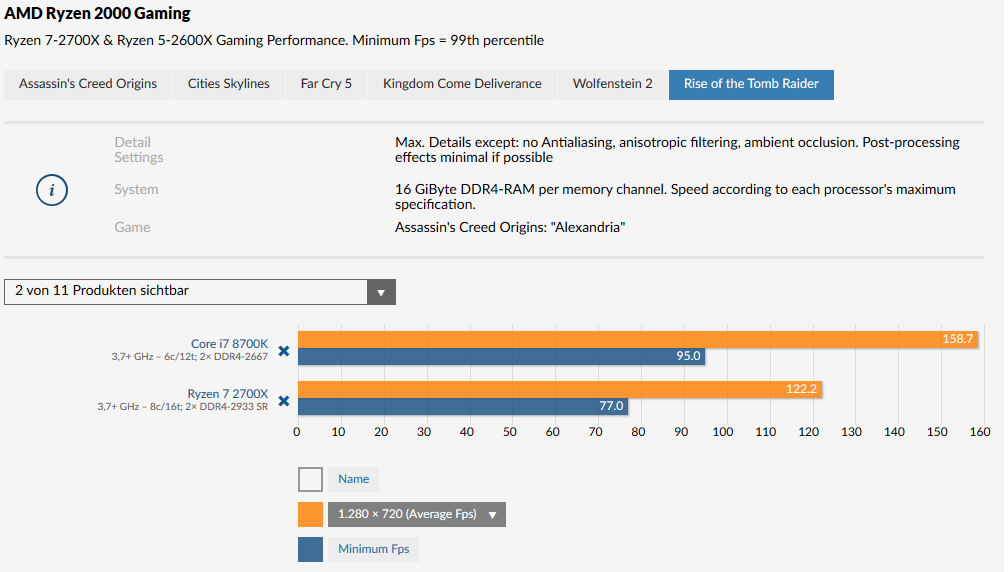The width and height of the screenshot is (1008, 572).
Task: Open the 1.280 × 720 (Average Fps) dropdown
Action: 417,514
